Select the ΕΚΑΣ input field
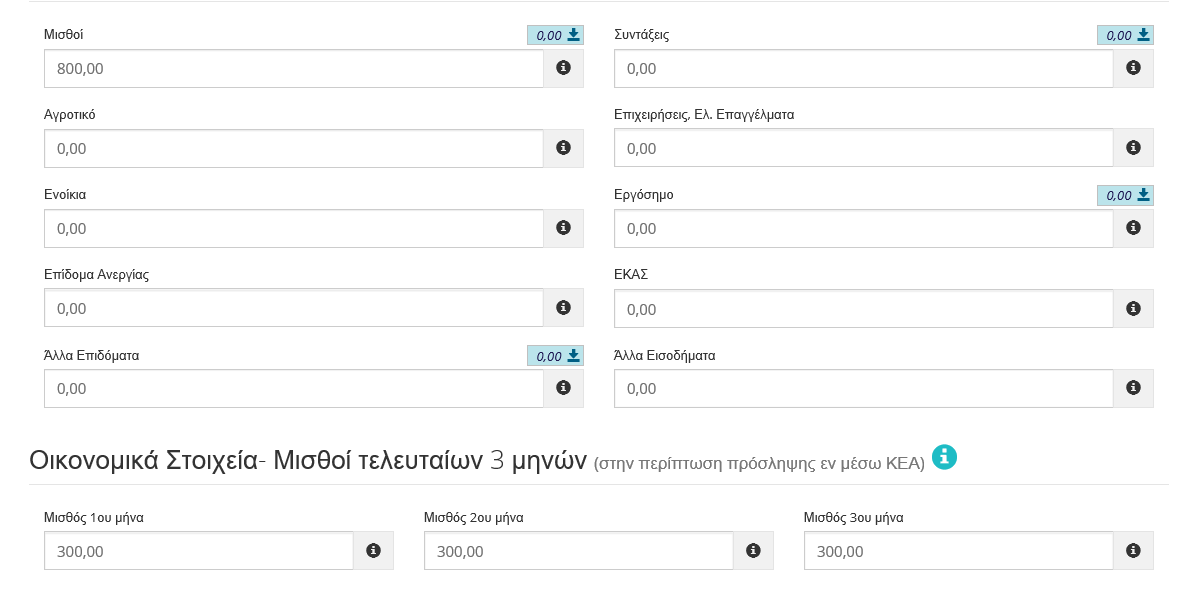 [864, 309]
